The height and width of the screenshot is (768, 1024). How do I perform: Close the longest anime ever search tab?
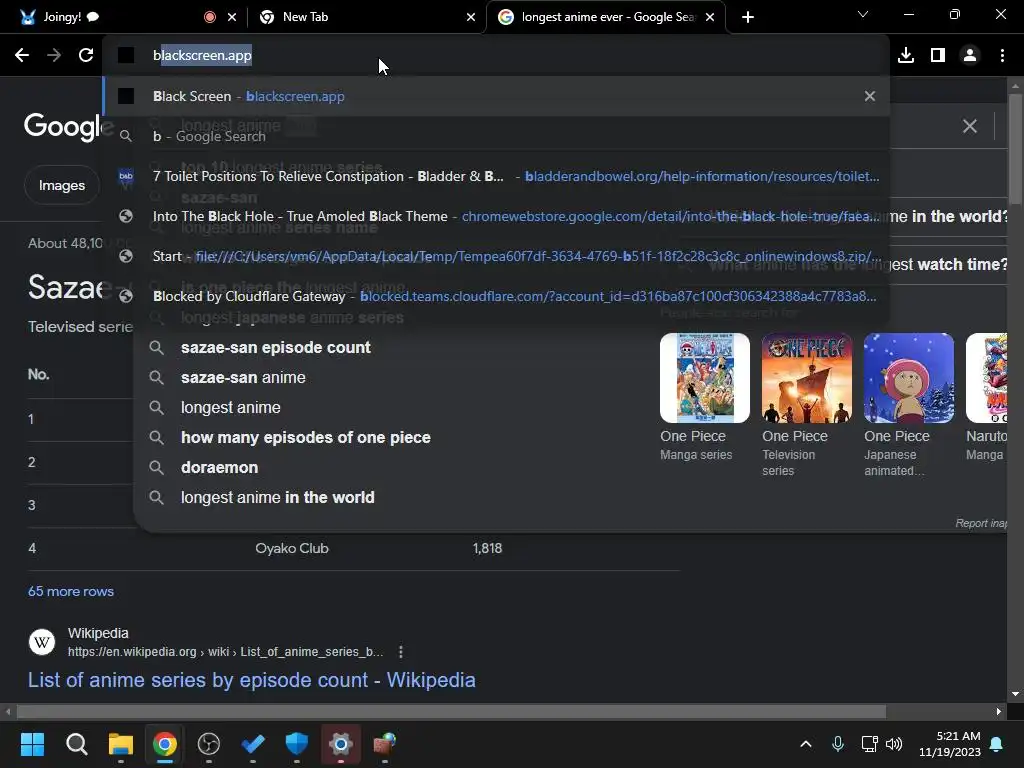click(x=710, y=17)
